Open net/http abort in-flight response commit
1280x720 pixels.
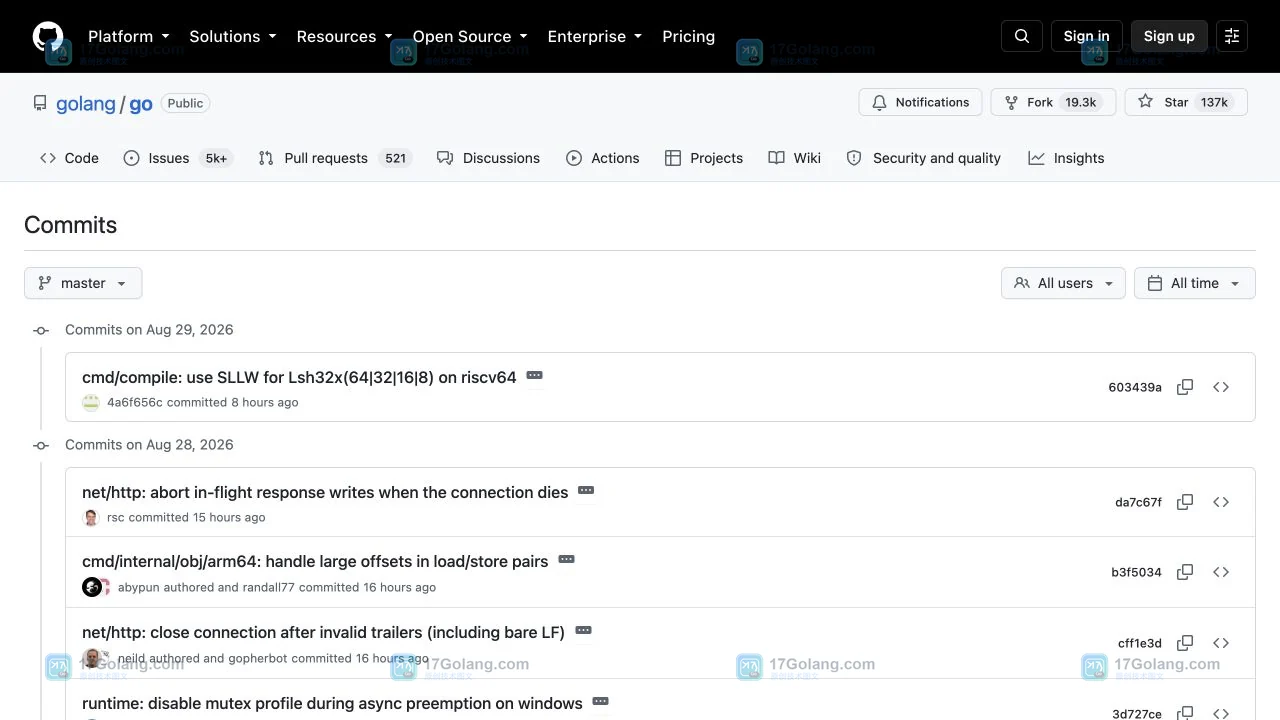point(325,492)
